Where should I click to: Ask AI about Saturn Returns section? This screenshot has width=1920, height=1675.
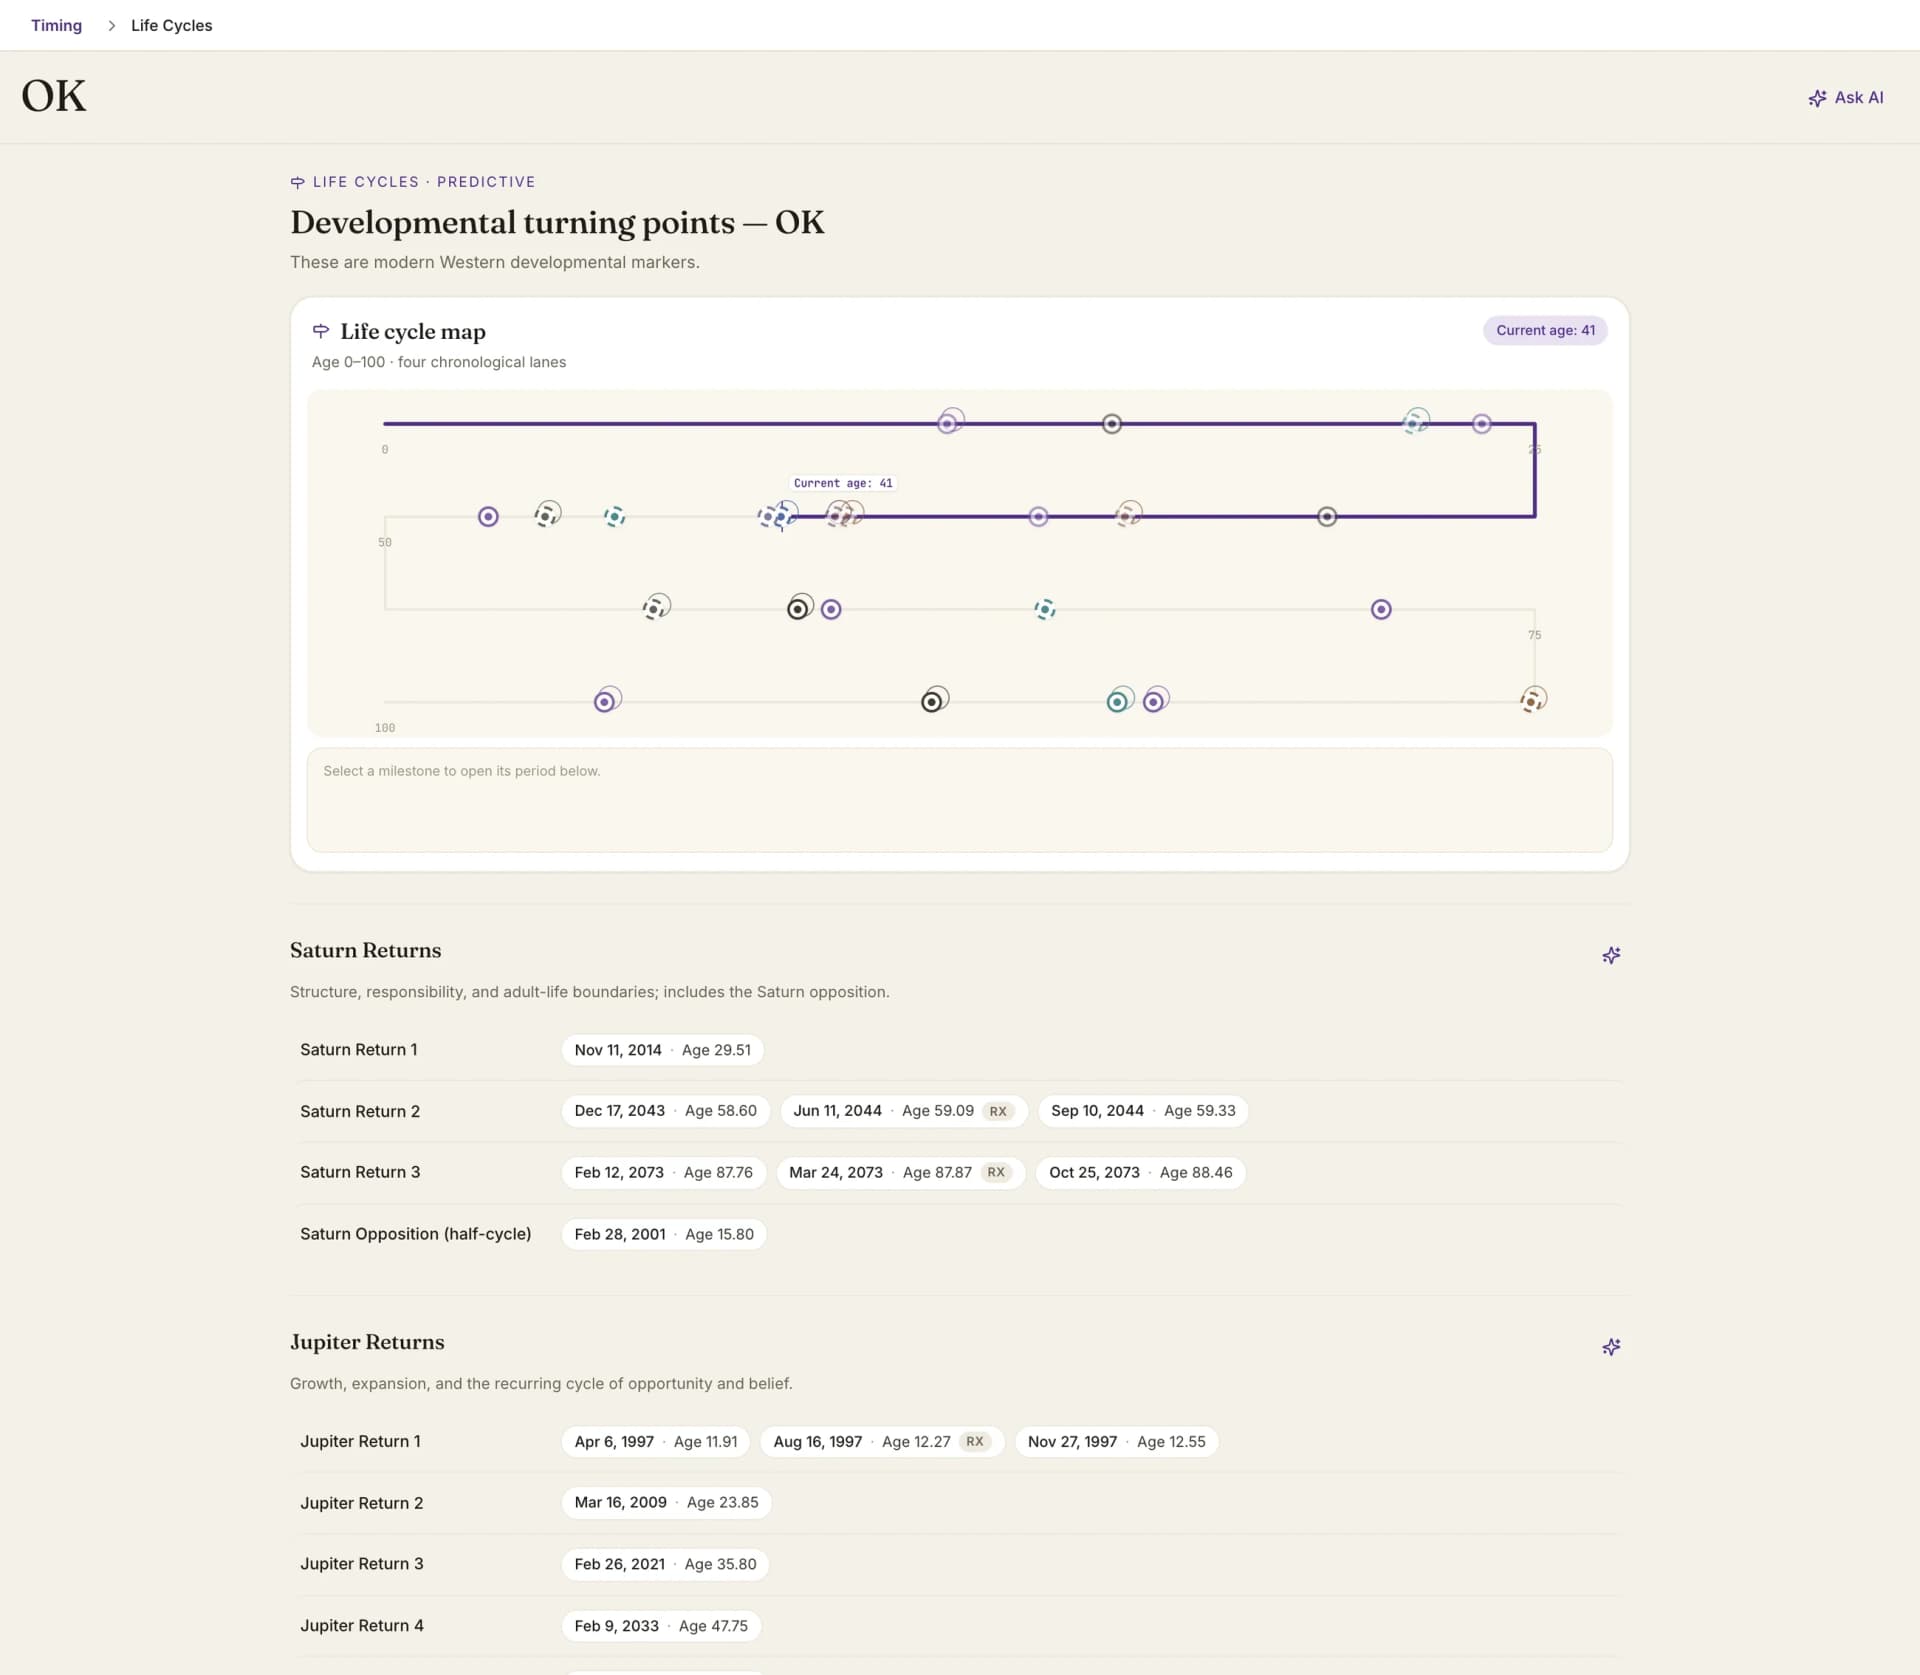[1611, 955]
